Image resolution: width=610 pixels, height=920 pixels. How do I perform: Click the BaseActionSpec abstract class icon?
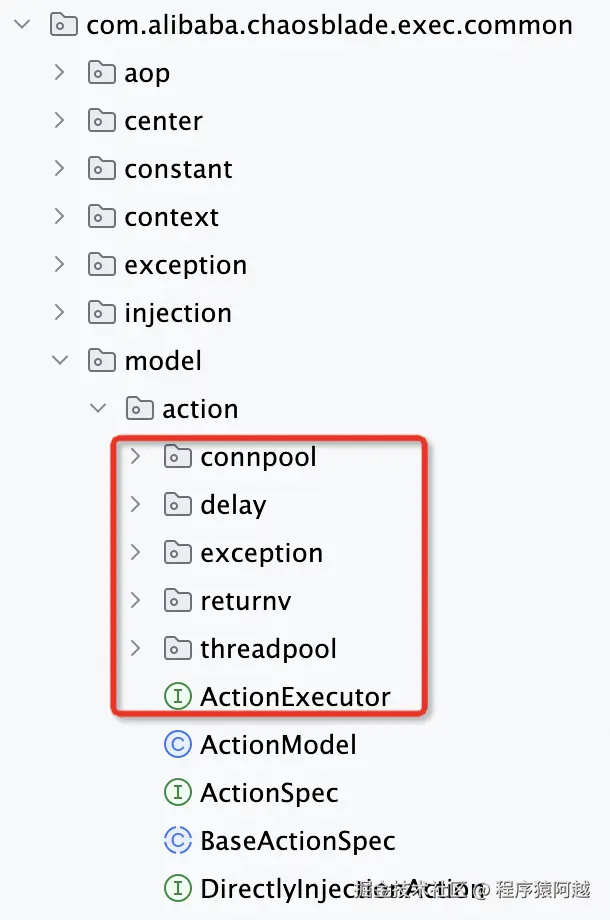pyautogui.click(x=177, y=841)
